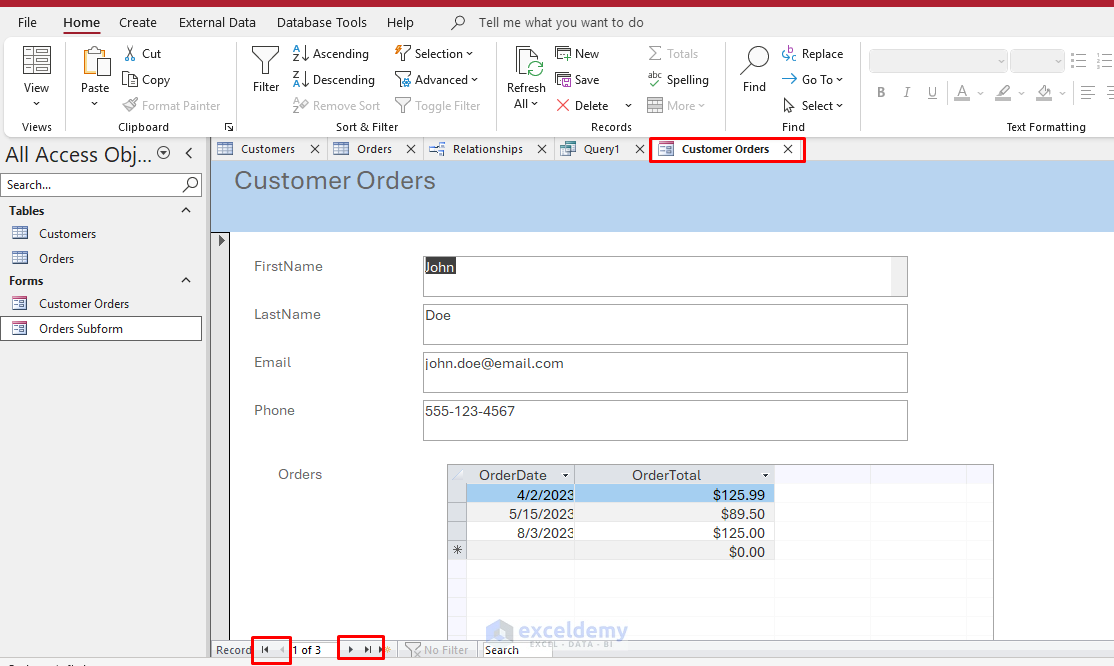Align text left in Text Formatting
1114x666 pixels.
1087,92
